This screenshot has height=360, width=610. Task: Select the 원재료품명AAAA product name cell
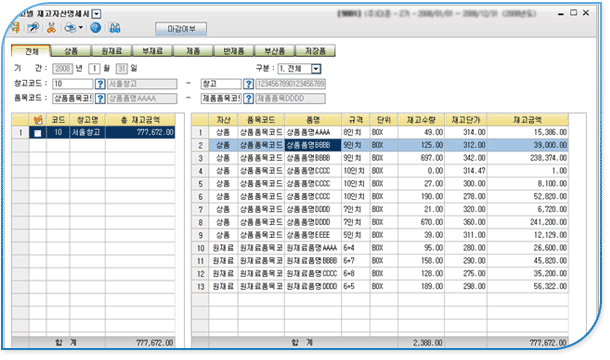[x=313, y=248]
